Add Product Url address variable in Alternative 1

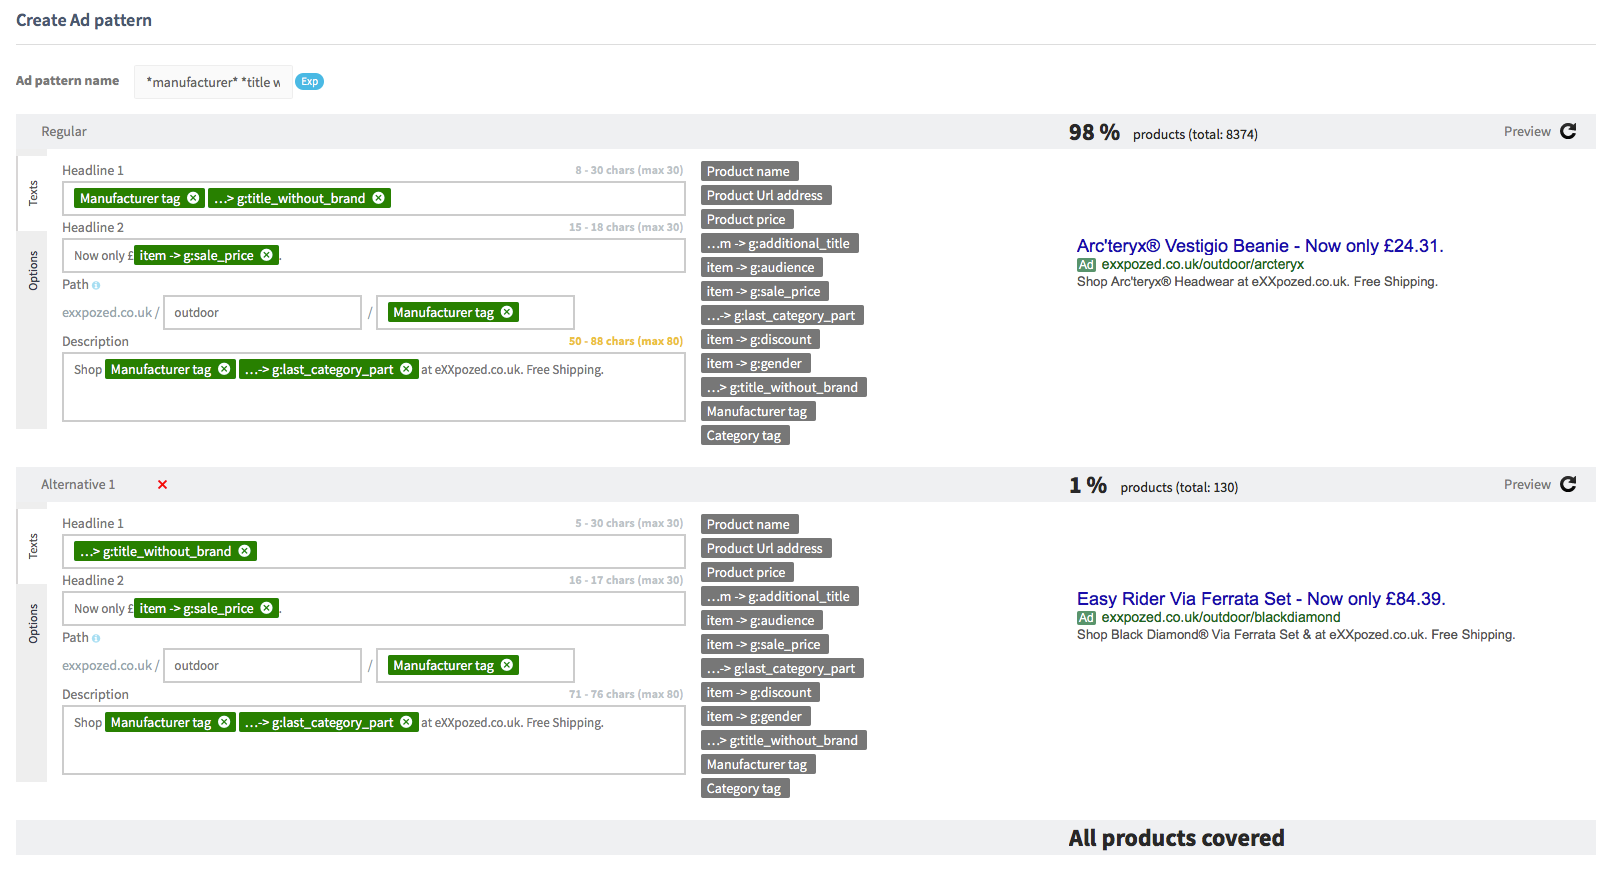pyautogui.click(x=765, y=548)
